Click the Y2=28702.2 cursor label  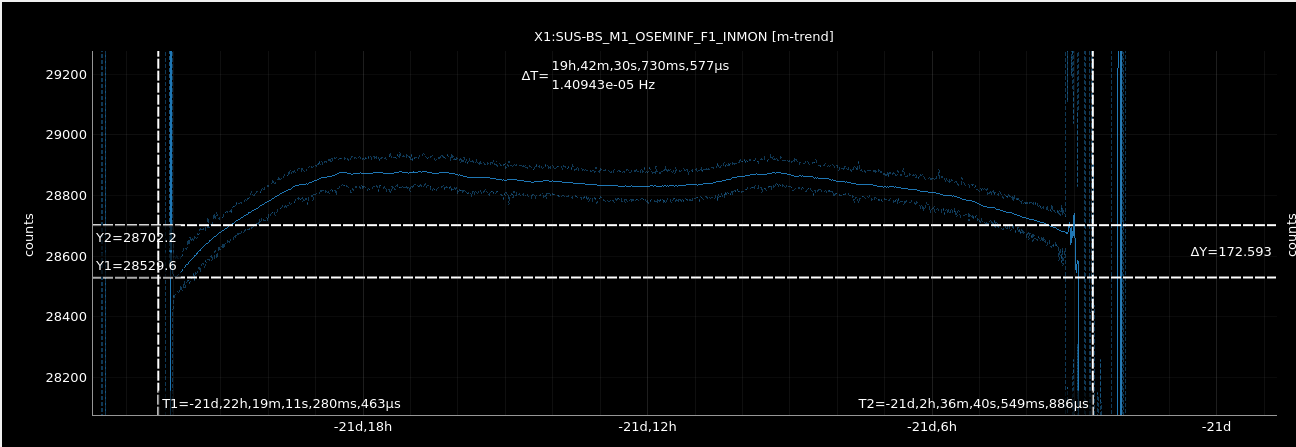tap(136, 238)
